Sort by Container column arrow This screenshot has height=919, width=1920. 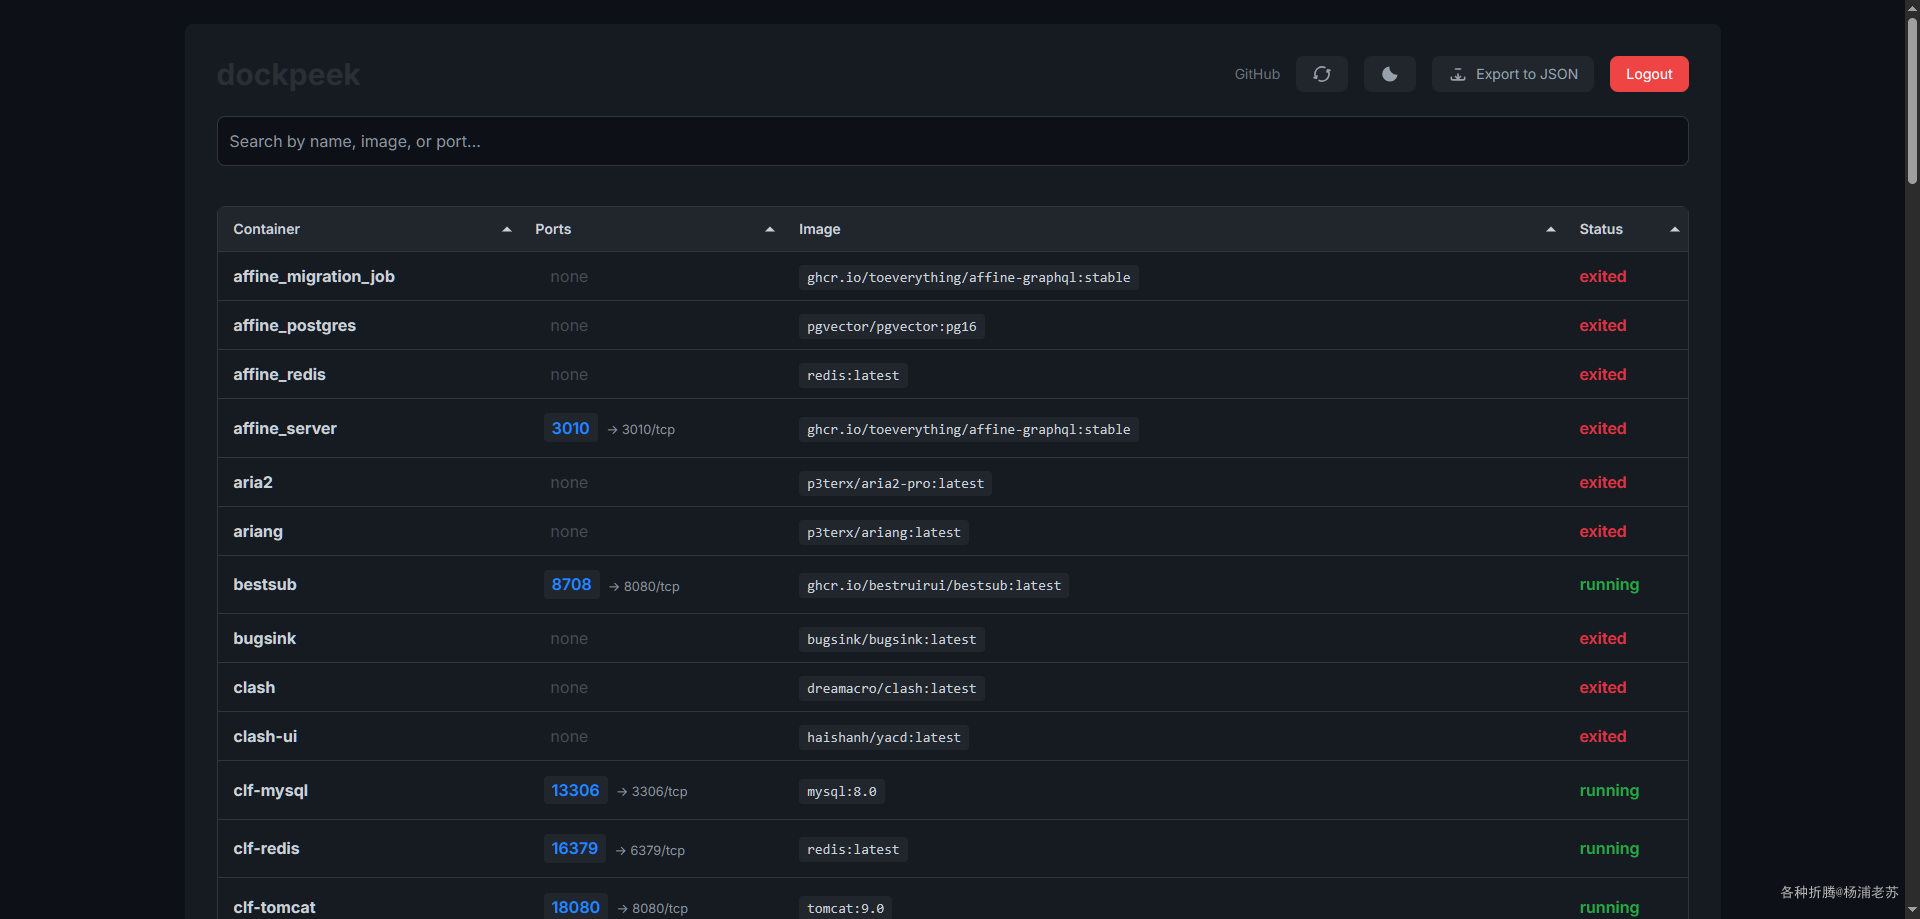507,229
